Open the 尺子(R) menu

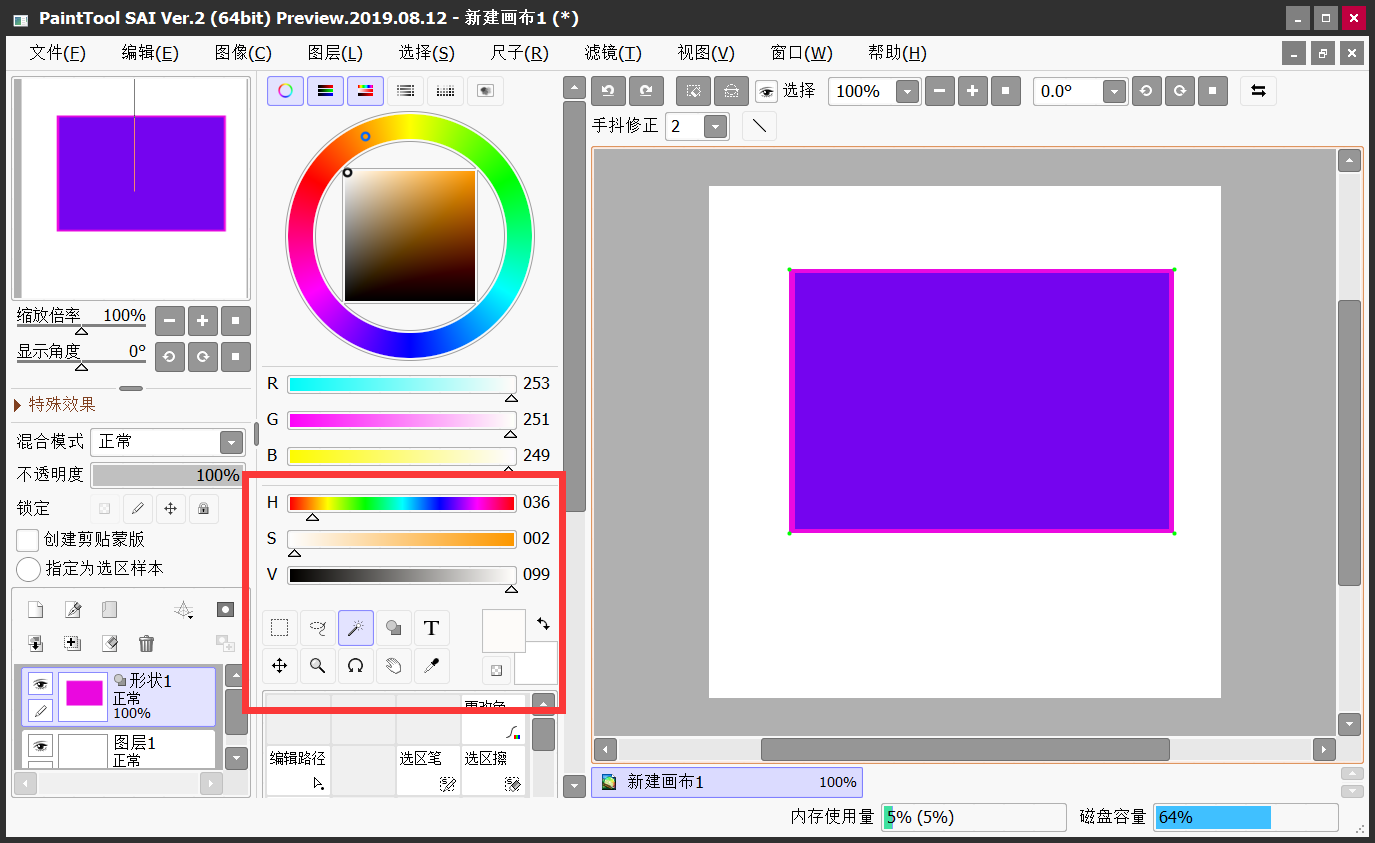[520, 53]
